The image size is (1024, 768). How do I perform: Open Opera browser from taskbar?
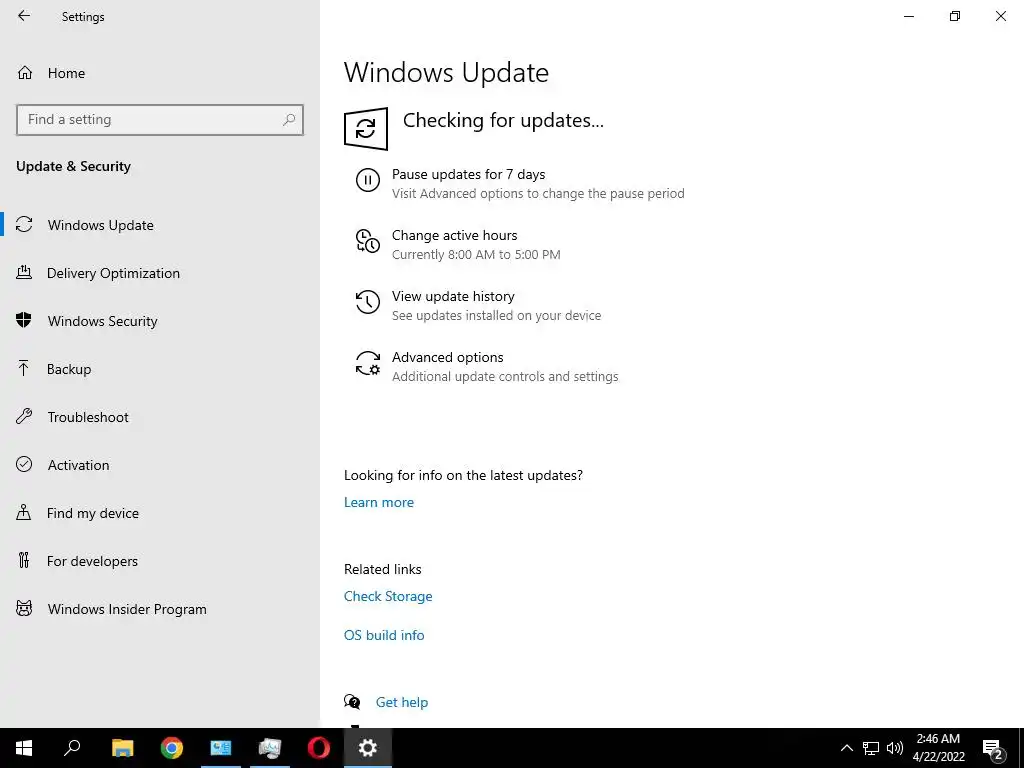point(319,748)
